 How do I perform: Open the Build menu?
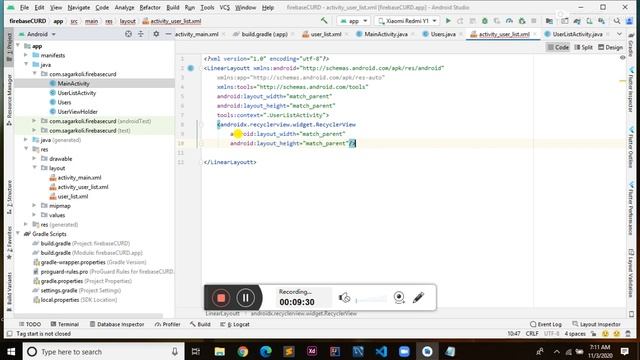tap(173, 7)
